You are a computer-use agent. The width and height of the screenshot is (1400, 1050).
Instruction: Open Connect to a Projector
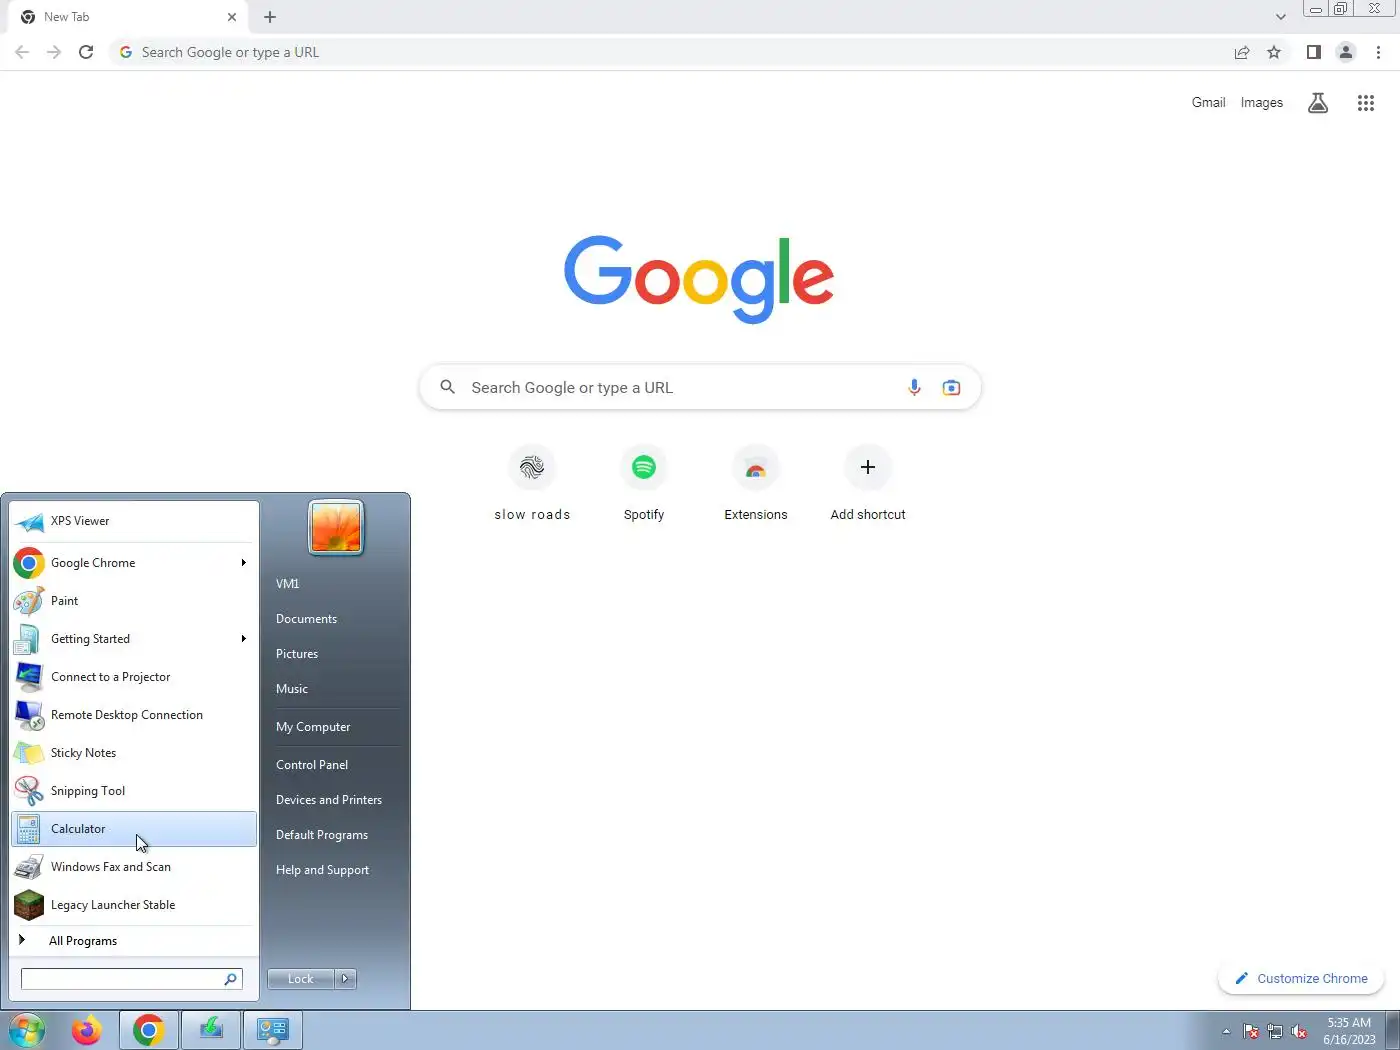pos(134,677)
